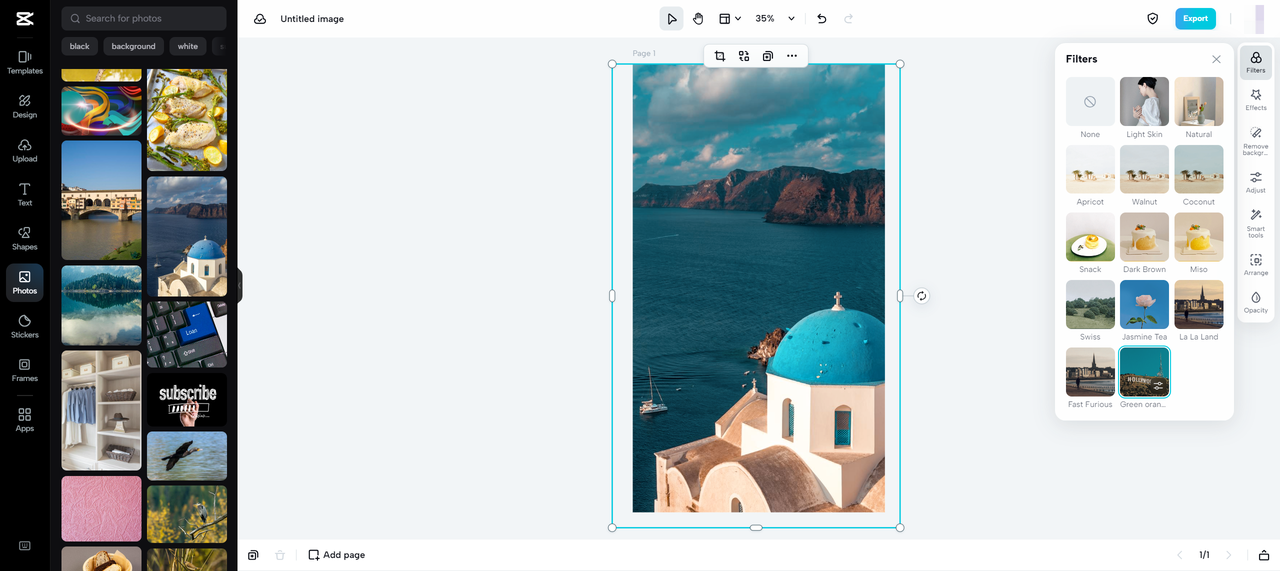Open the page layout dropdown in top toolbar
Image resolution: width=1280 pixels, height=571 pixels.
pyautogui.click(x=730, y=18)
